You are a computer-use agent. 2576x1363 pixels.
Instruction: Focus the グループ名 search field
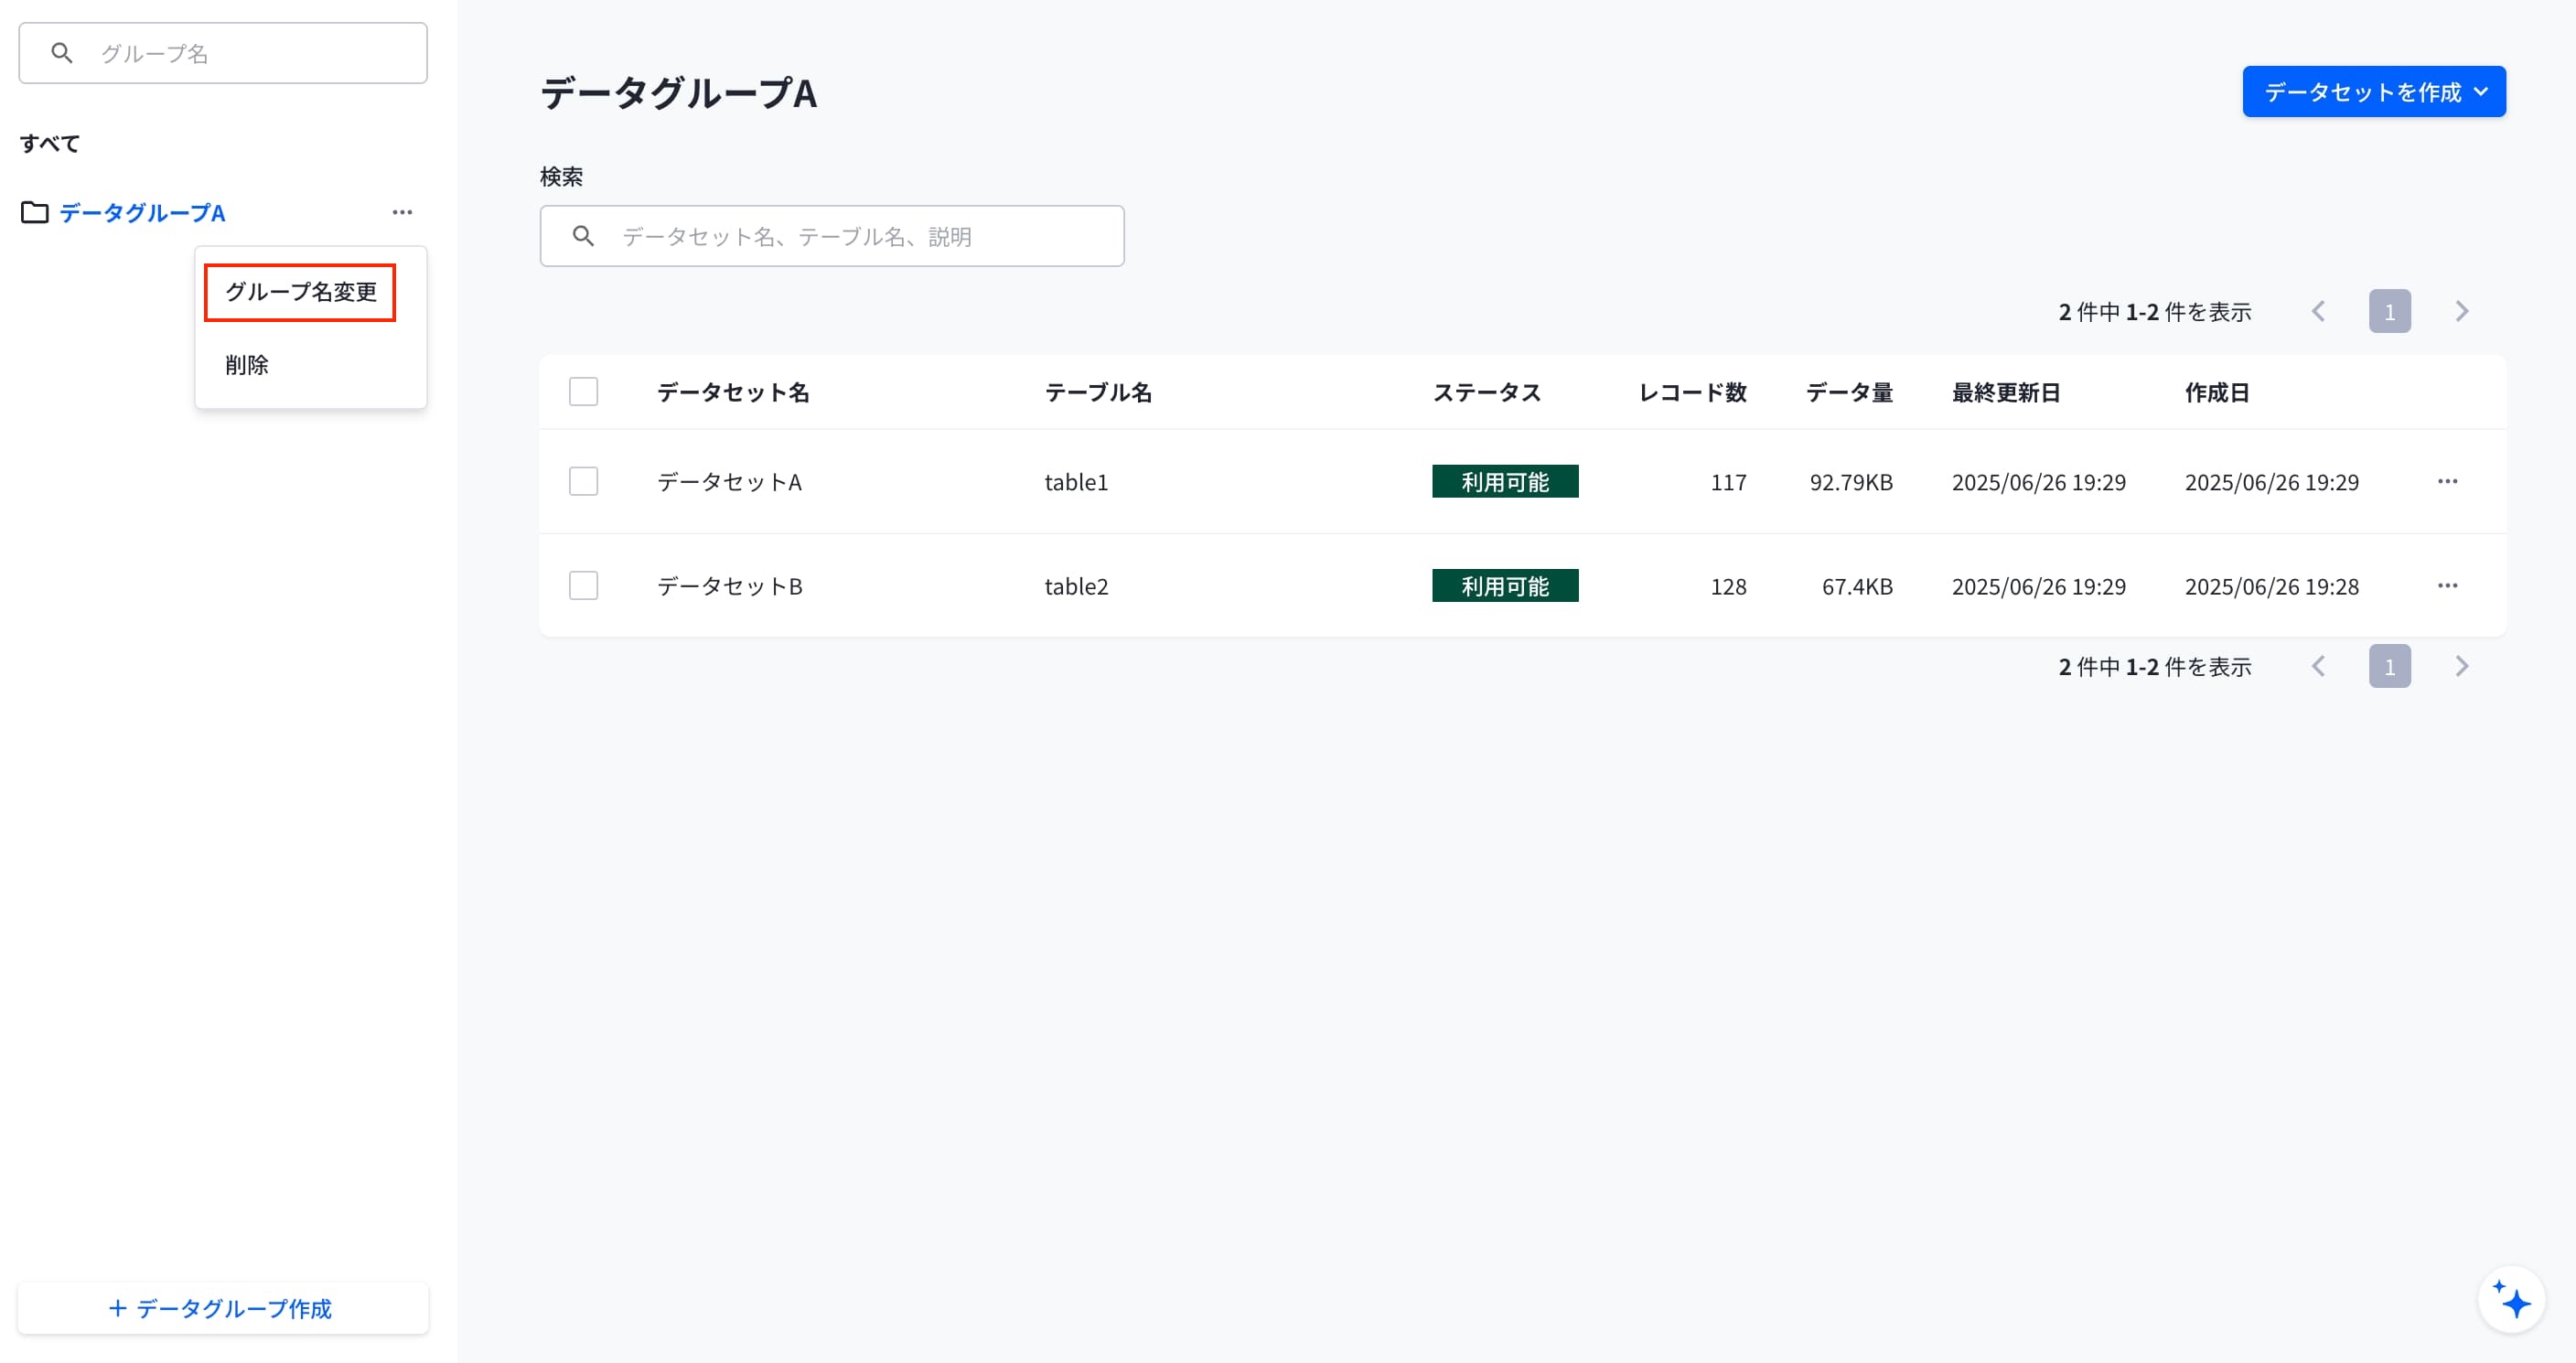[x=222, y=53]
